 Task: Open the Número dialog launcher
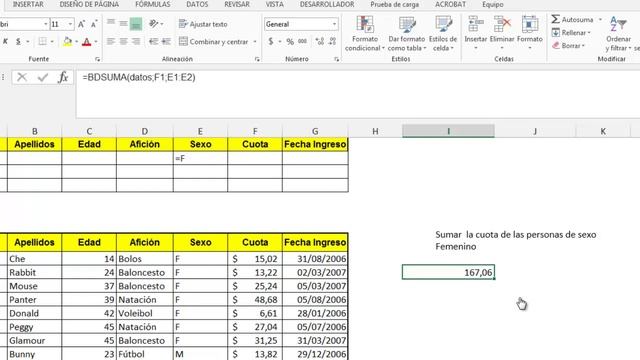pyautogui.click(x=336, y=59)
